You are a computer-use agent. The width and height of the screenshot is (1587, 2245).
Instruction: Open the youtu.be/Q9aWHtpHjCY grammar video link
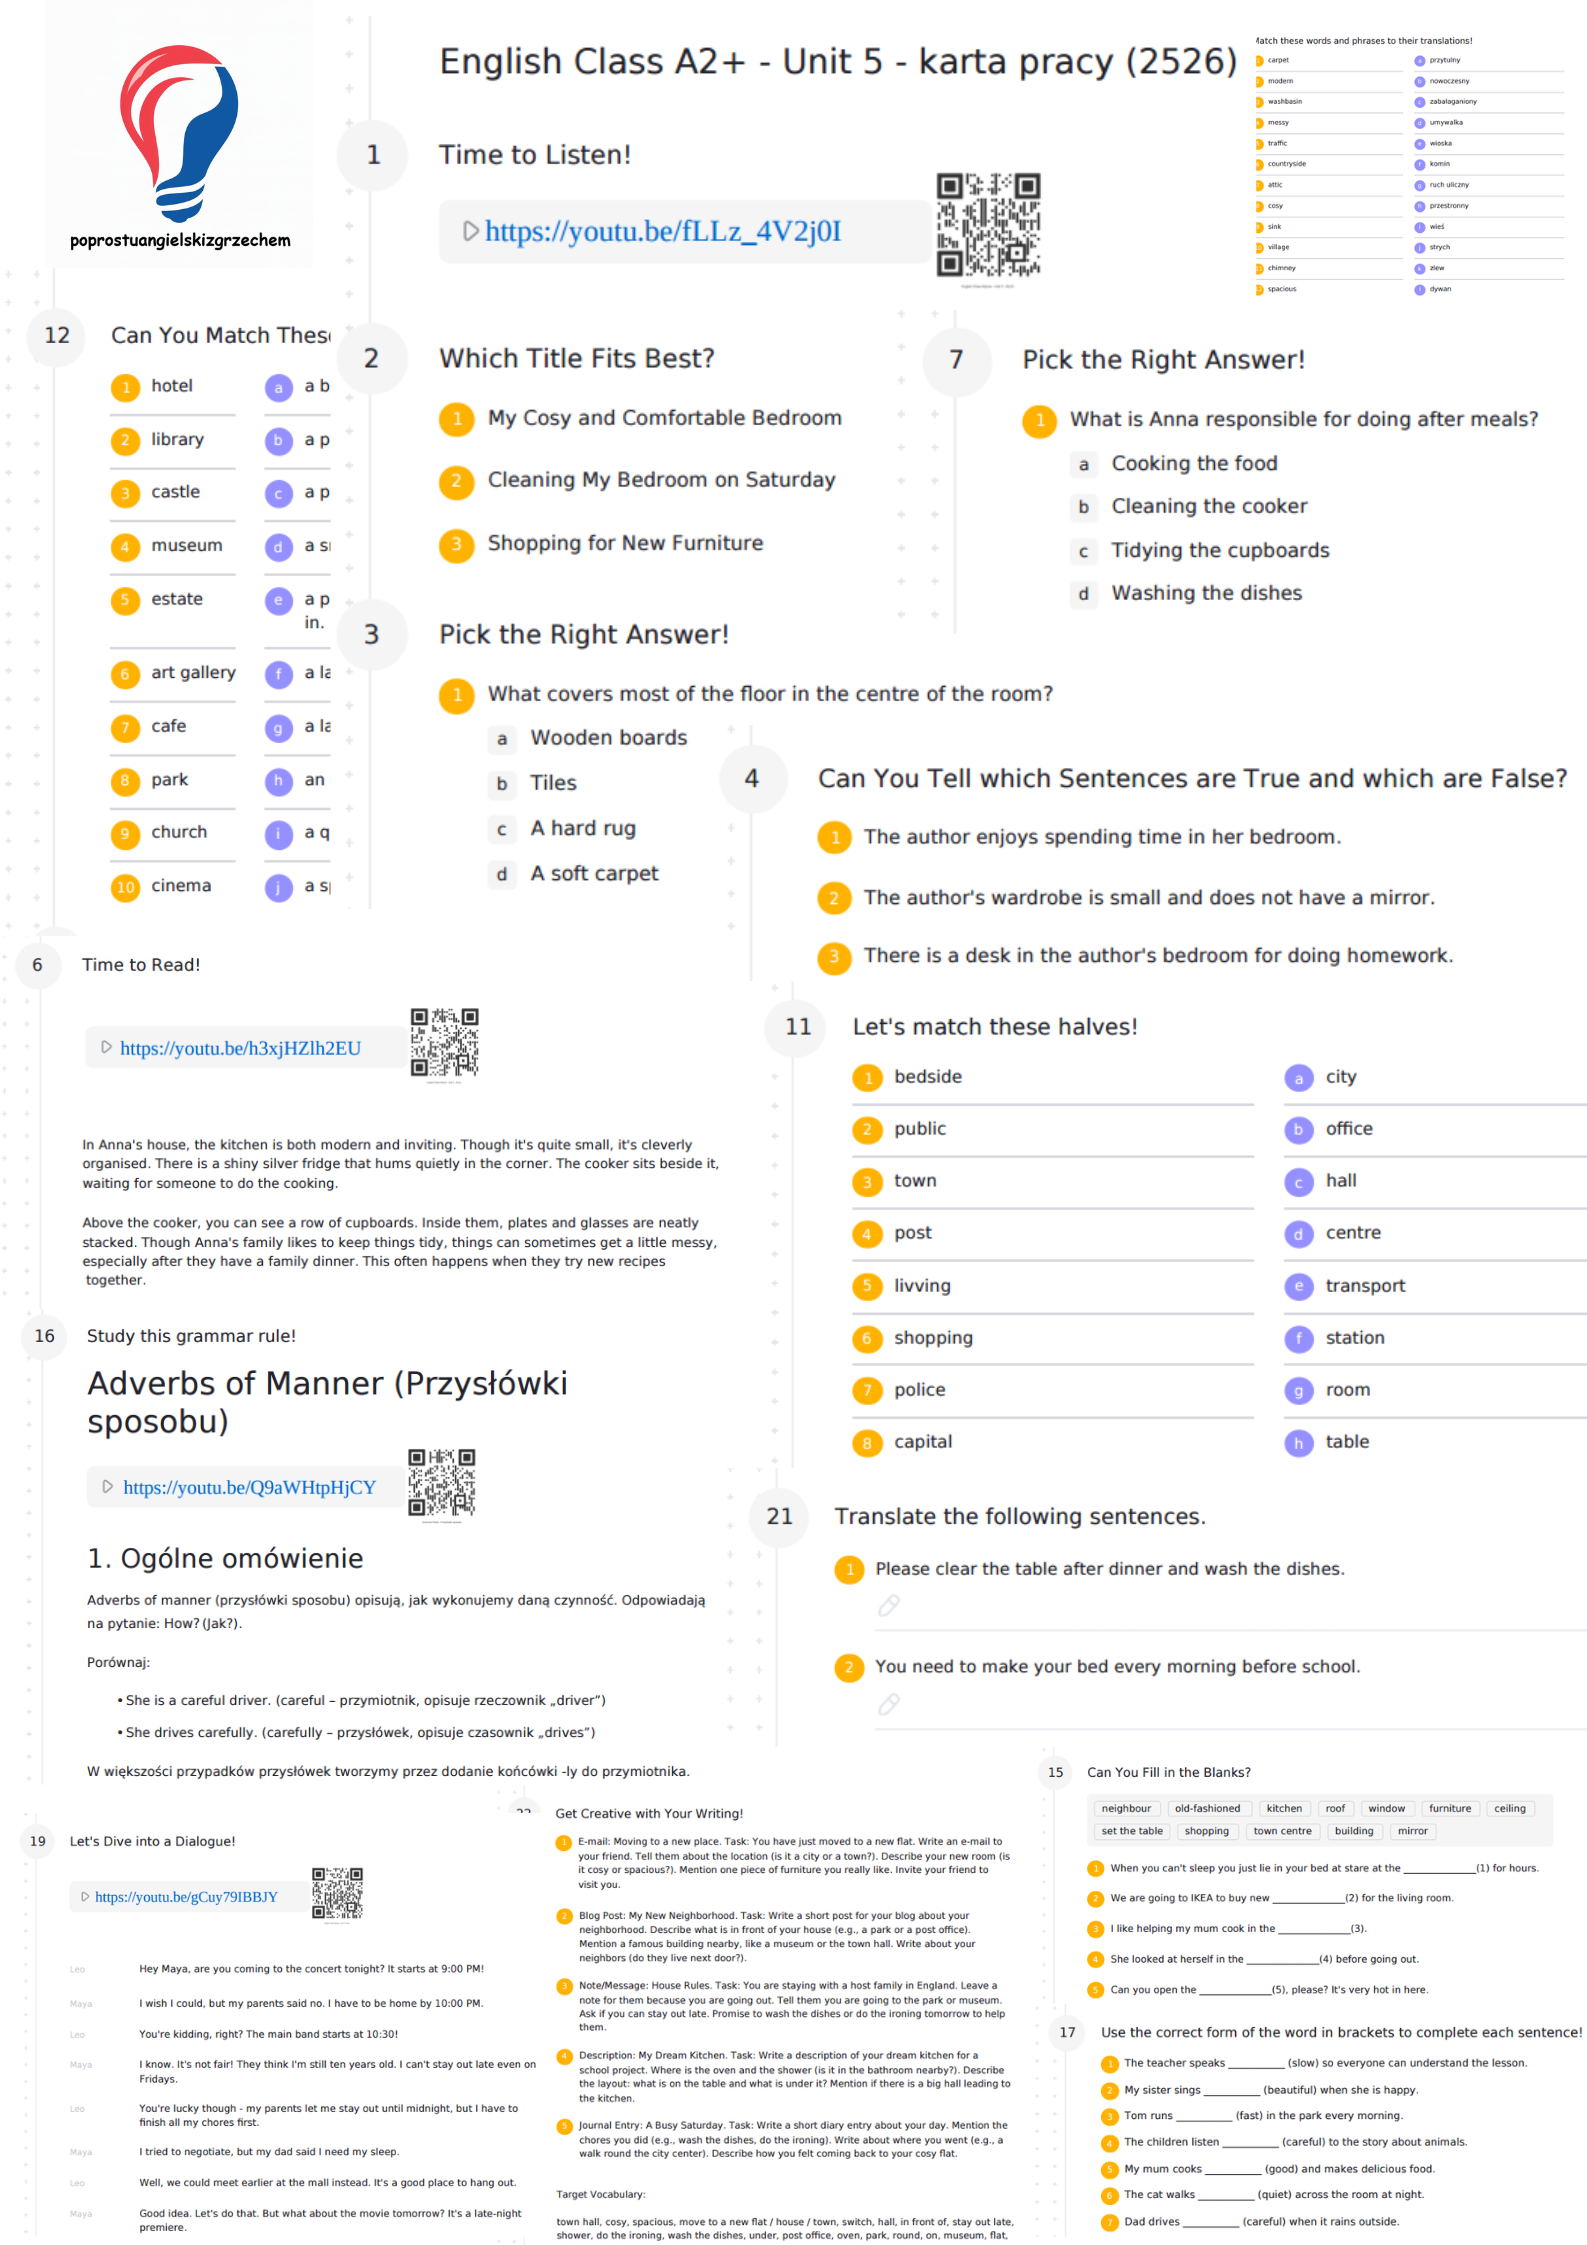(x=249, y=1487)
